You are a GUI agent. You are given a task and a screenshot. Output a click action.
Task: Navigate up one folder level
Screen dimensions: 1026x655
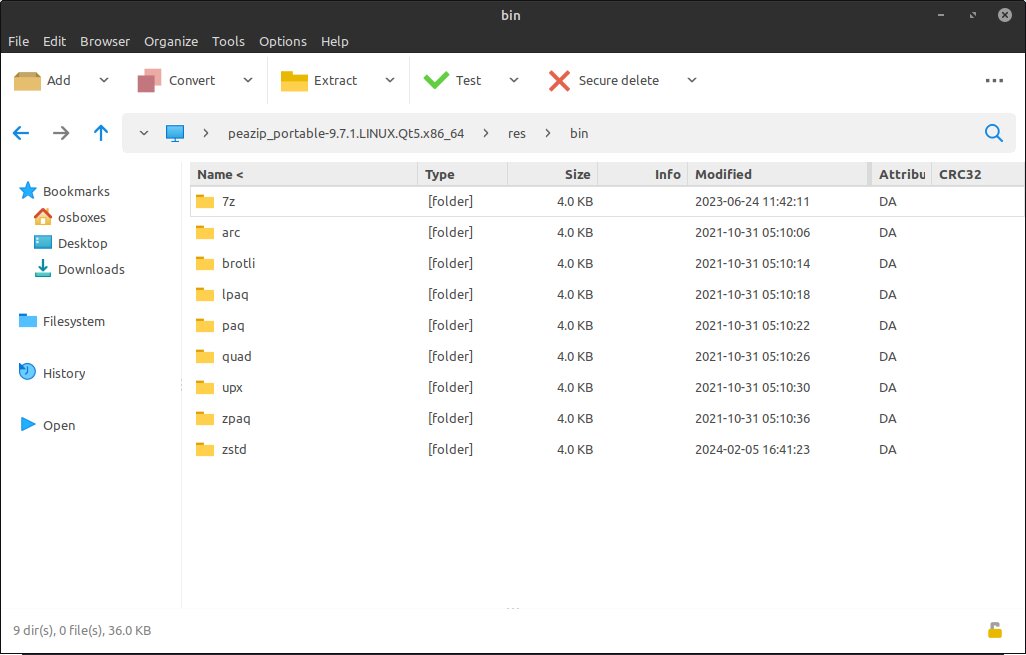pos(101,133)
